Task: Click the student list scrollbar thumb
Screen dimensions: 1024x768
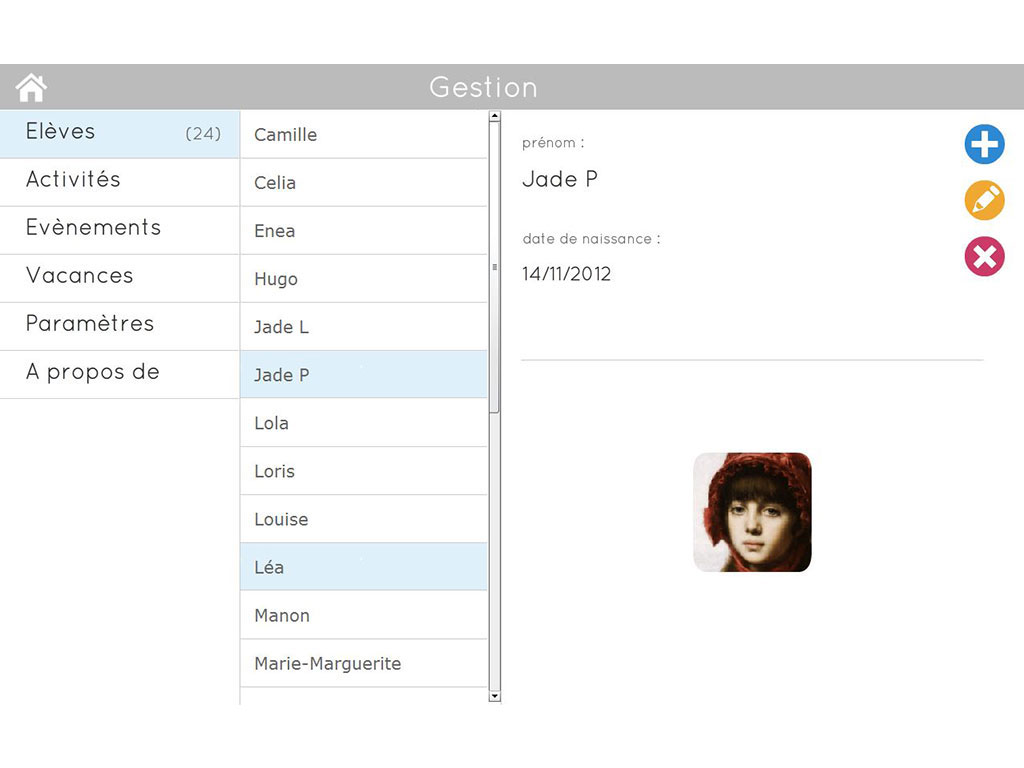Action: [x=494, y=268]
